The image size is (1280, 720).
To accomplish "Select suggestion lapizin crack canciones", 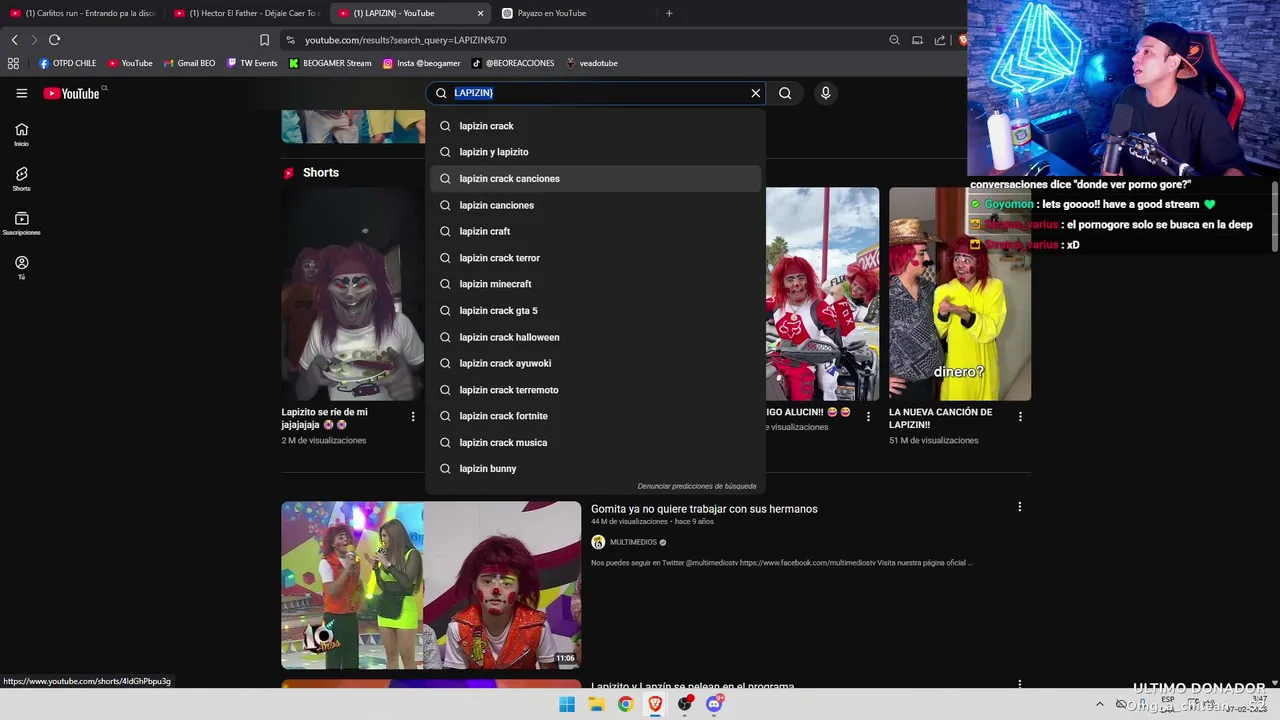I will click(x=595, y=179).
